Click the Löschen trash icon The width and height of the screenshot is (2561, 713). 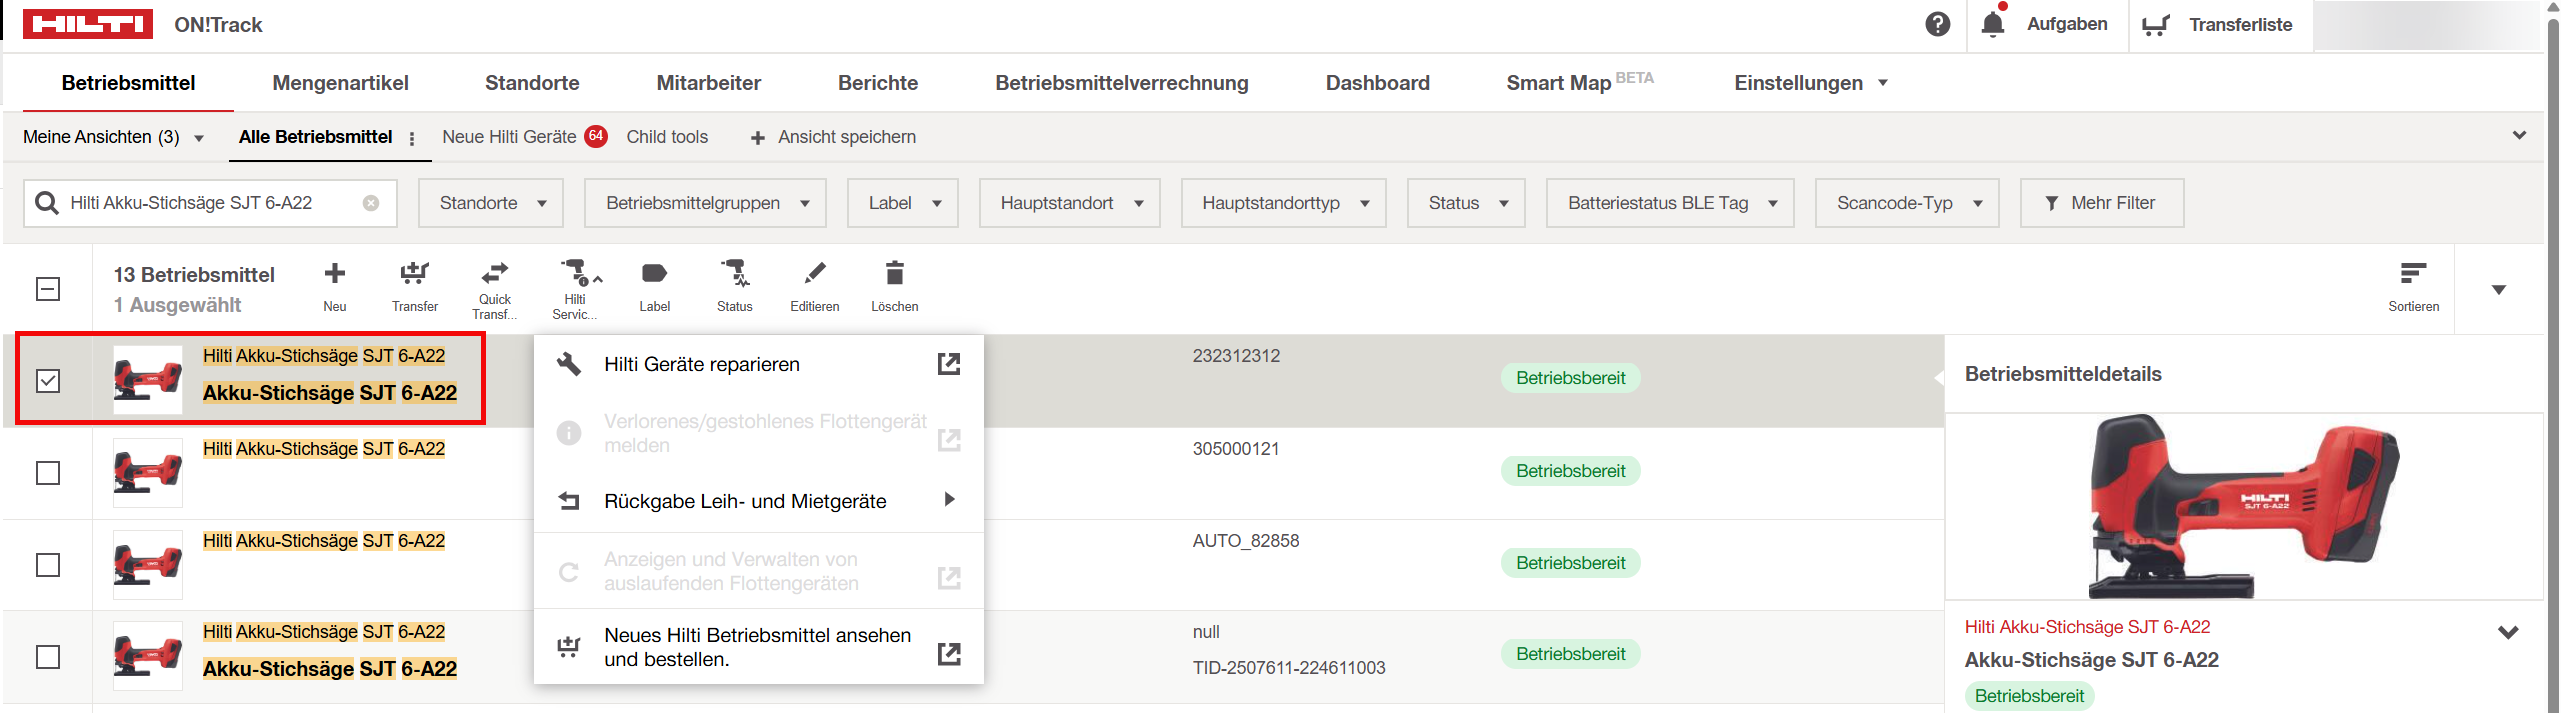(895, 273)
